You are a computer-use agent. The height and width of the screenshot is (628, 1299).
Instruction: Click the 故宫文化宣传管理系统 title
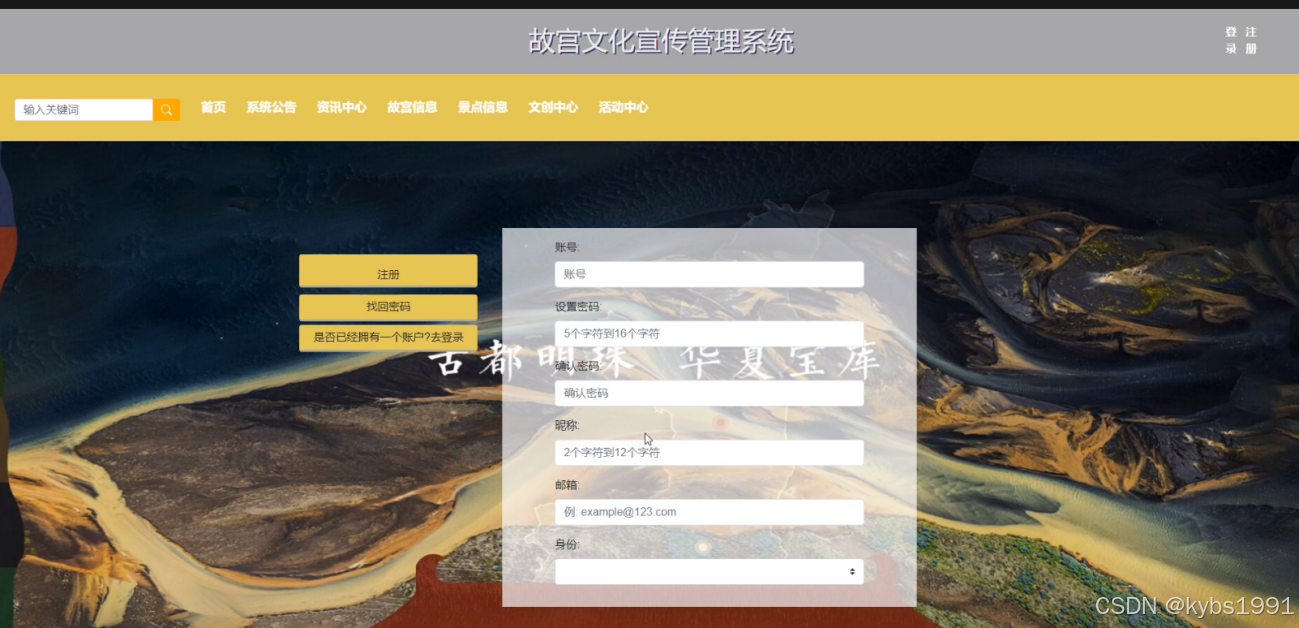click(x=661, y=41)
